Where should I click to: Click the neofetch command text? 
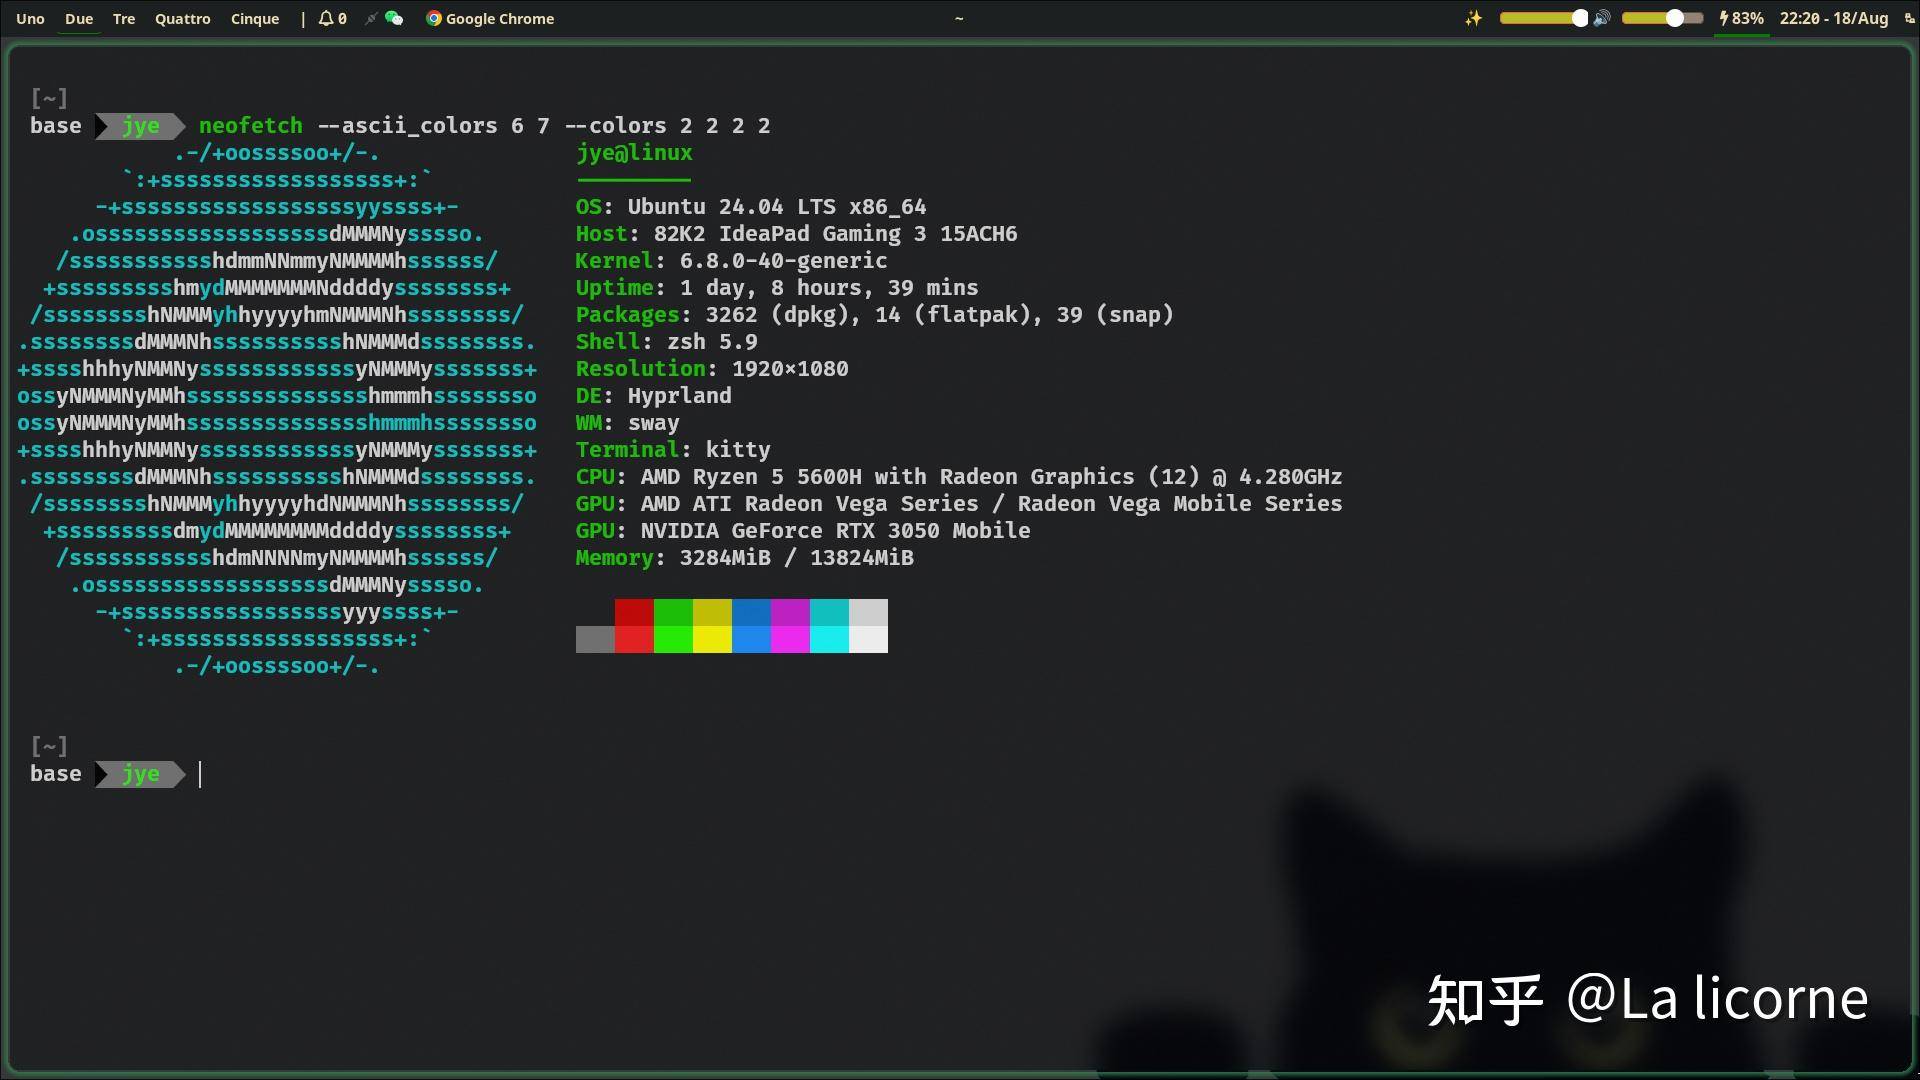250,126
